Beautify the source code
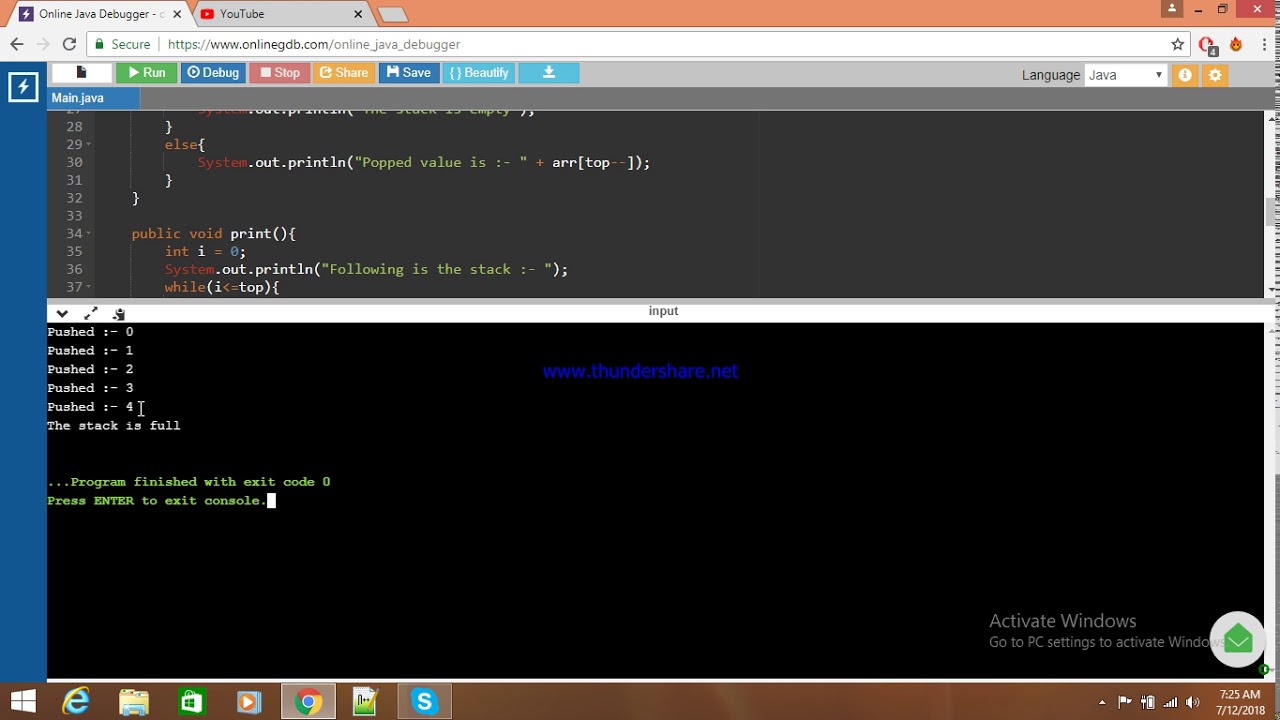Image resolution: width=1280 pixels, height=720 pixels. (x=479, y=72)
